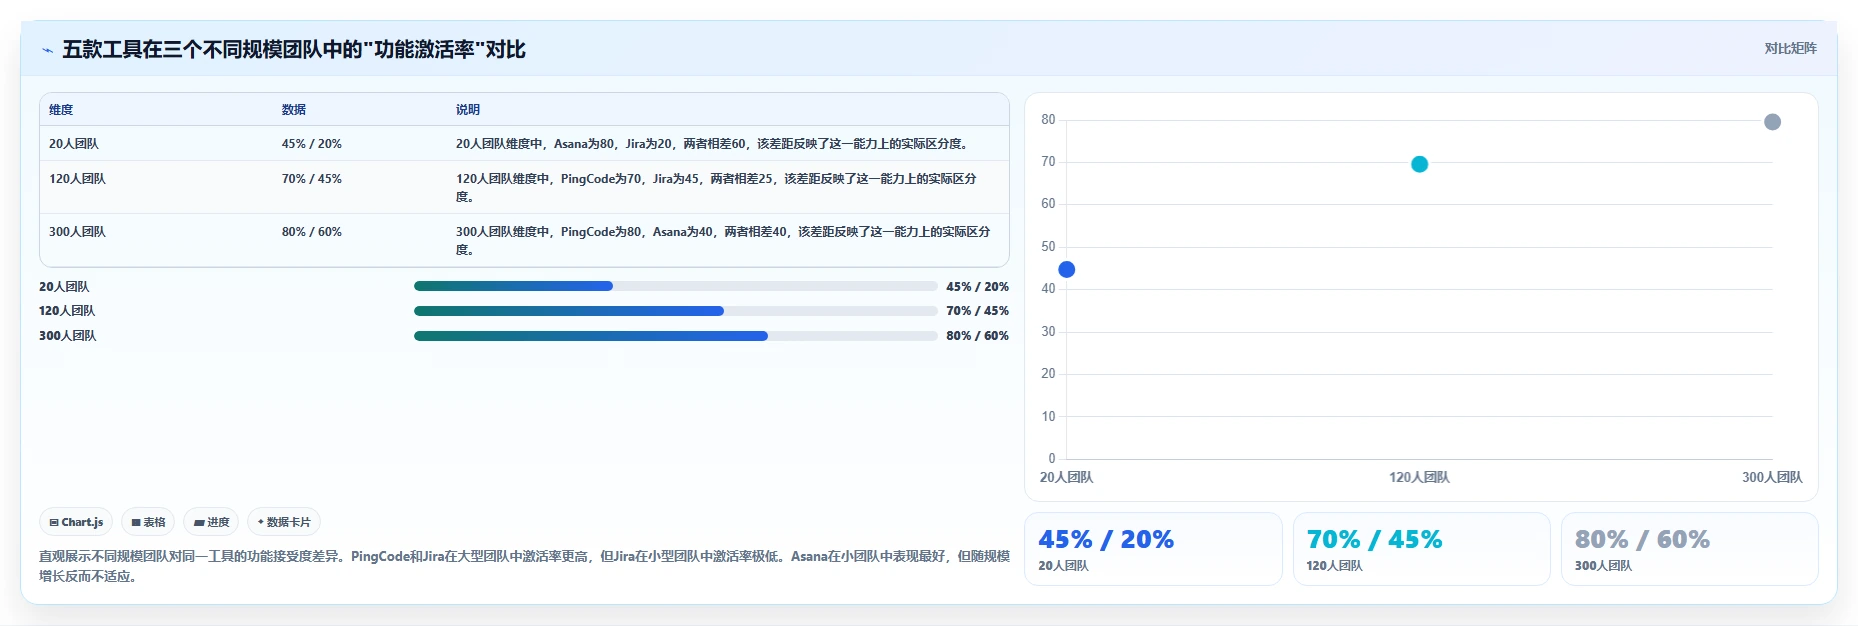Click the 20人团队 progress bar label
This screenshot has width=1858, height=626.
[x=64, y=287]
